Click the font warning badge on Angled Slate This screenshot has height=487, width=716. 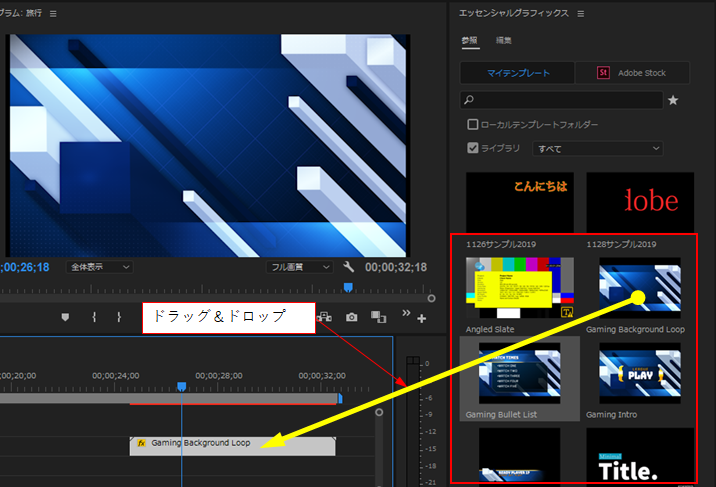pos(567,312)
